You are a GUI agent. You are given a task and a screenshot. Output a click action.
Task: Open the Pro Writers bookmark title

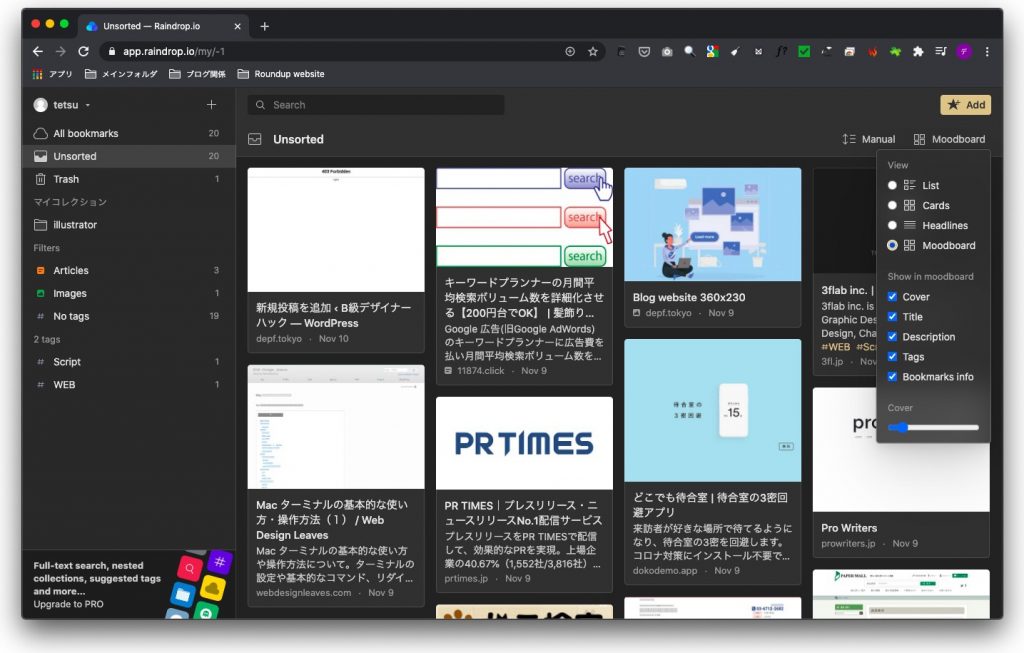pos(849,528)
